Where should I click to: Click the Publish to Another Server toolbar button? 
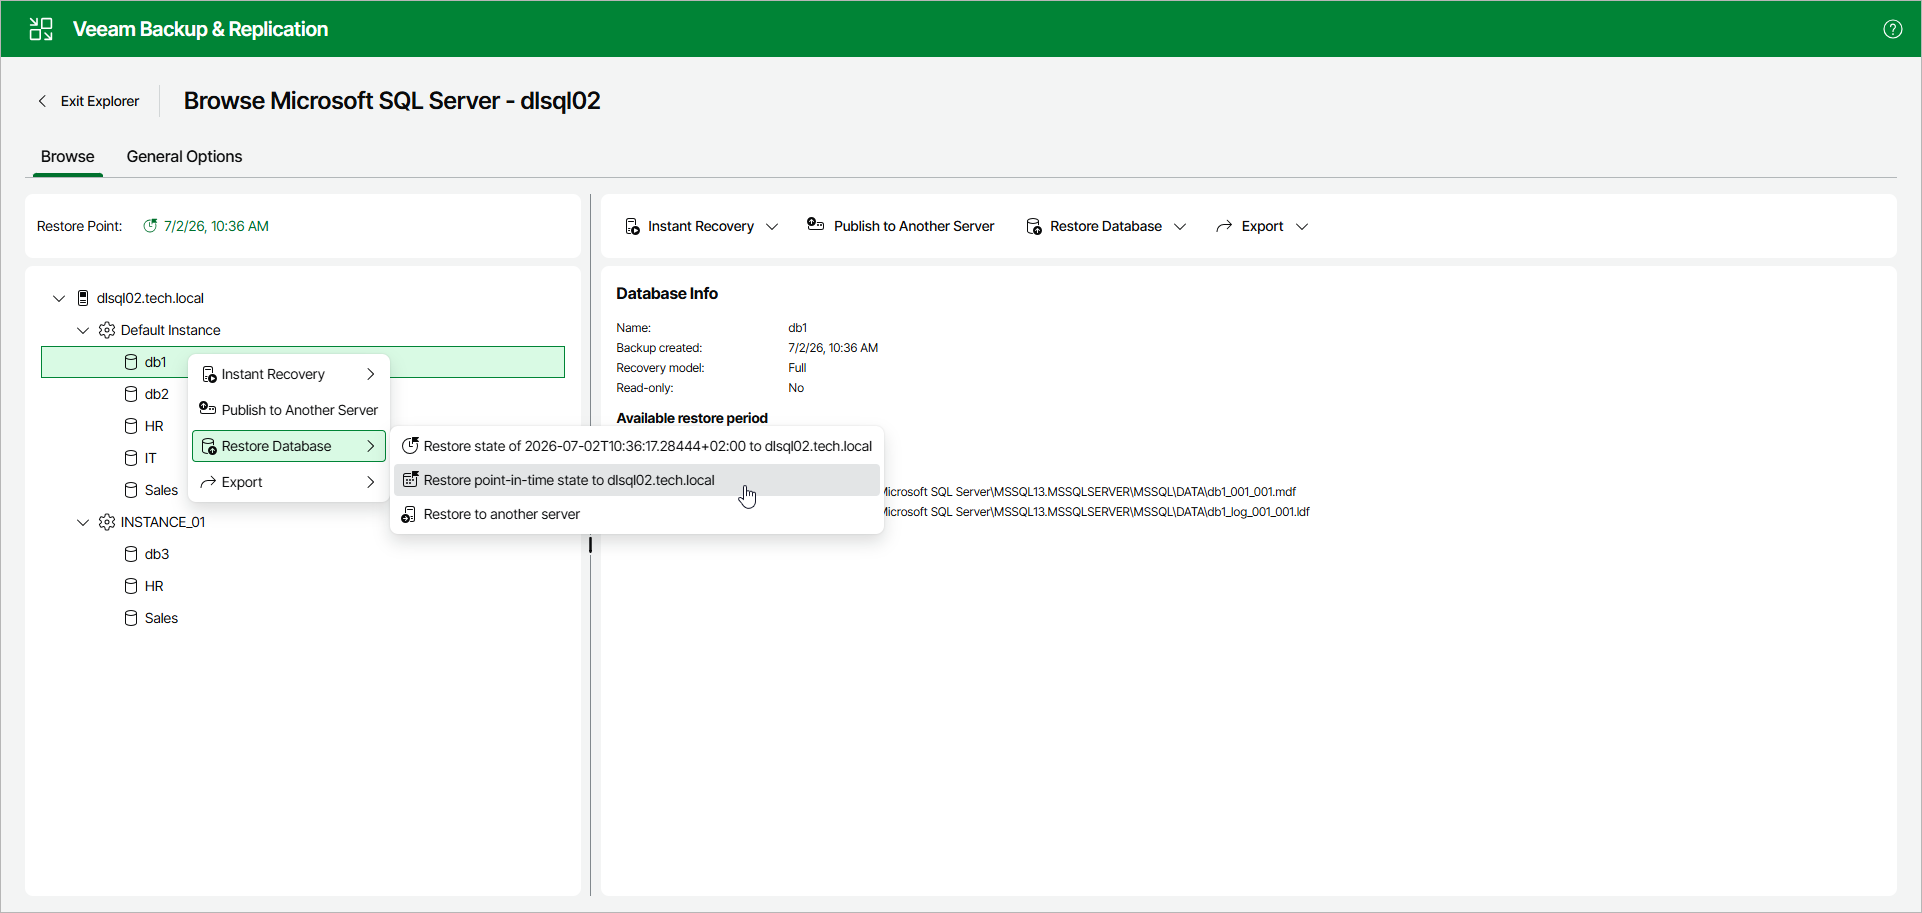click(x=900, y=226)
